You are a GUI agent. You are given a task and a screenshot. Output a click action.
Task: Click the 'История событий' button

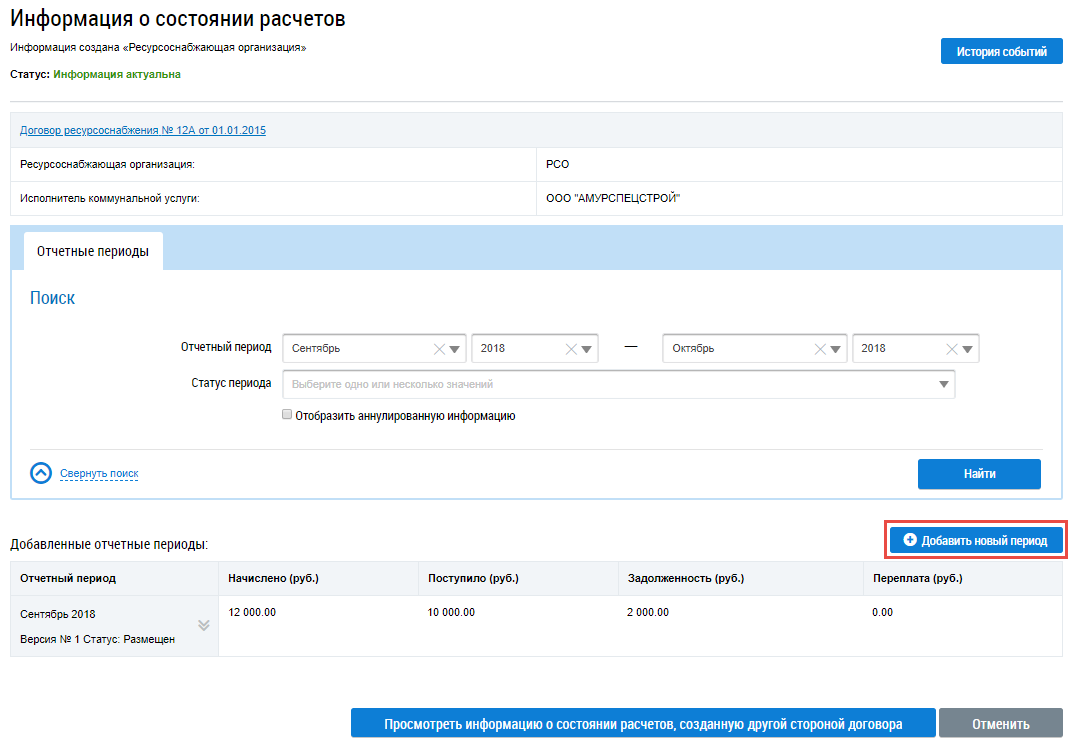1001,52
